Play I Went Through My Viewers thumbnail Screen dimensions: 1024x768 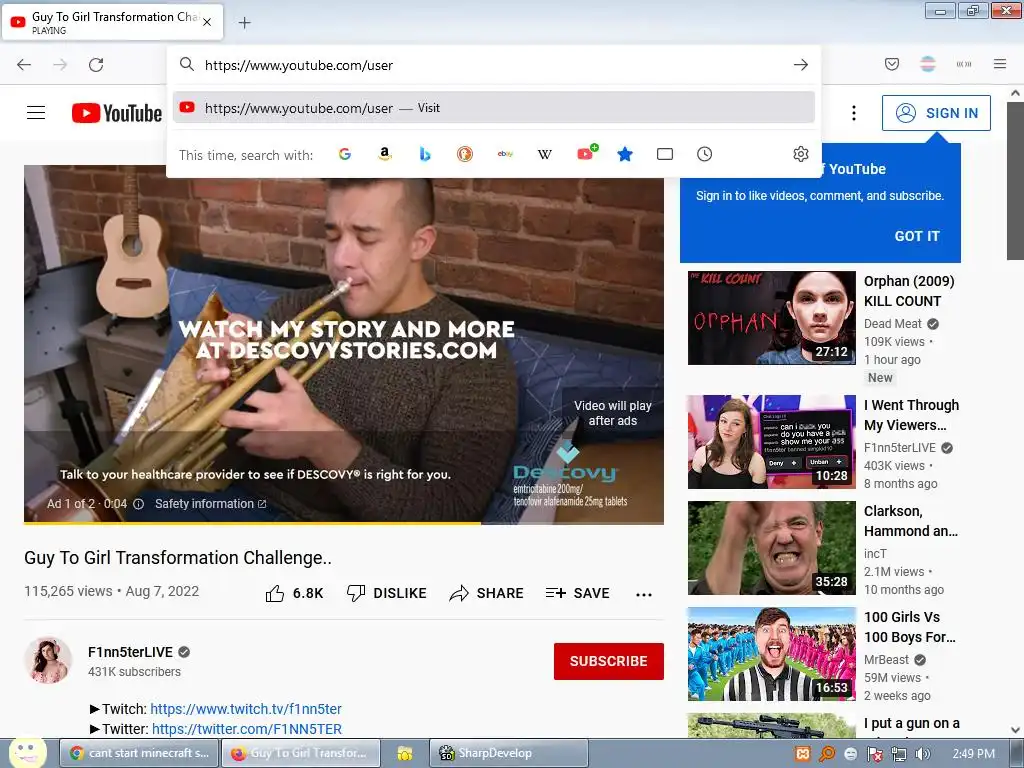[x=771, y=441]
